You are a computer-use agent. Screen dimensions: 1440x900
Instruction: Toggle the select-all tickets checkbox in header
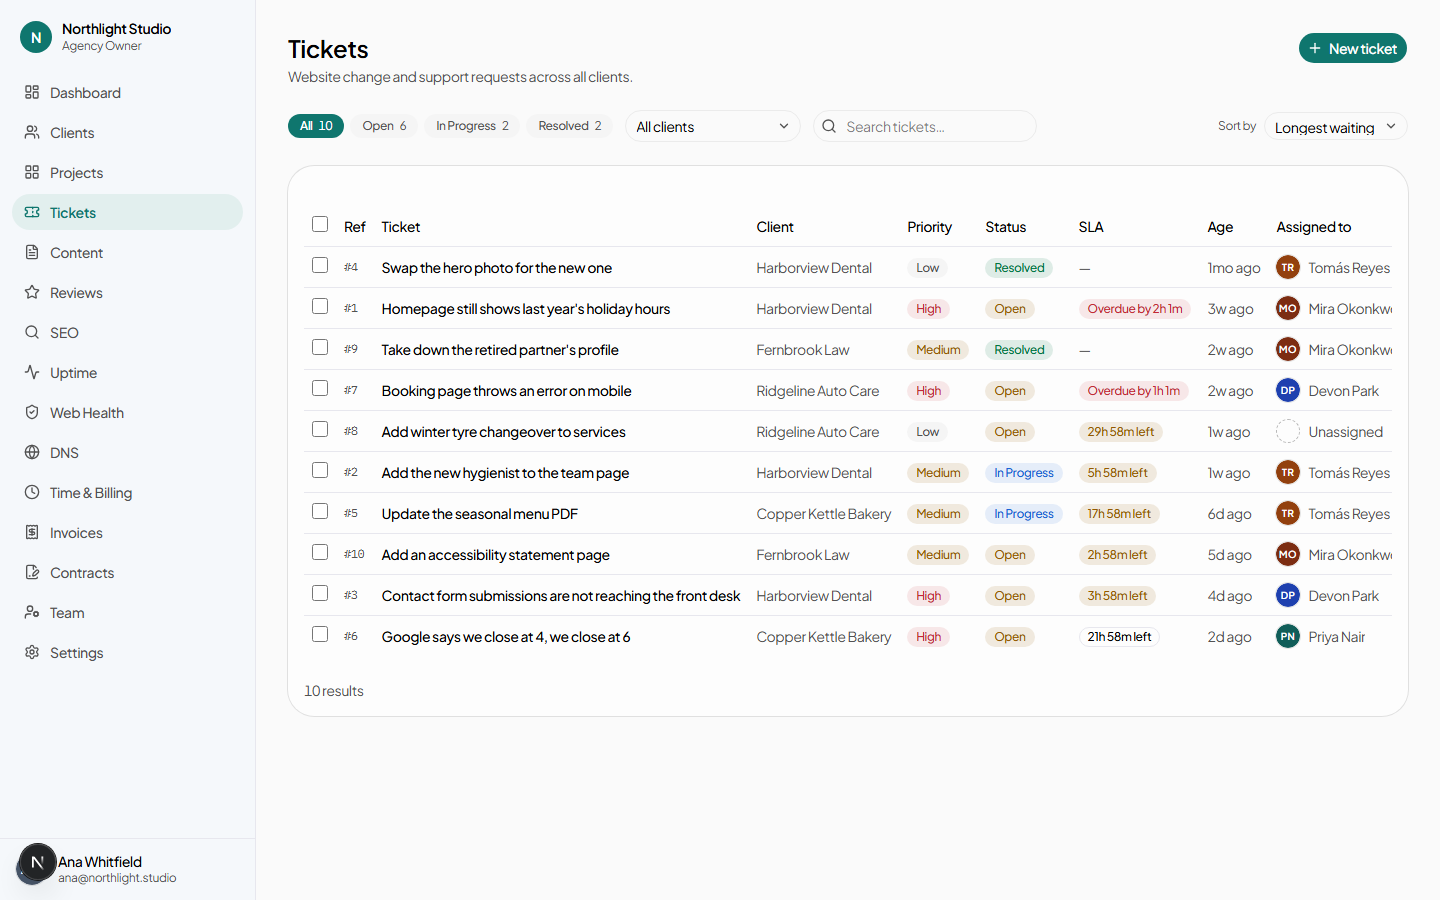tap(320, 224)
